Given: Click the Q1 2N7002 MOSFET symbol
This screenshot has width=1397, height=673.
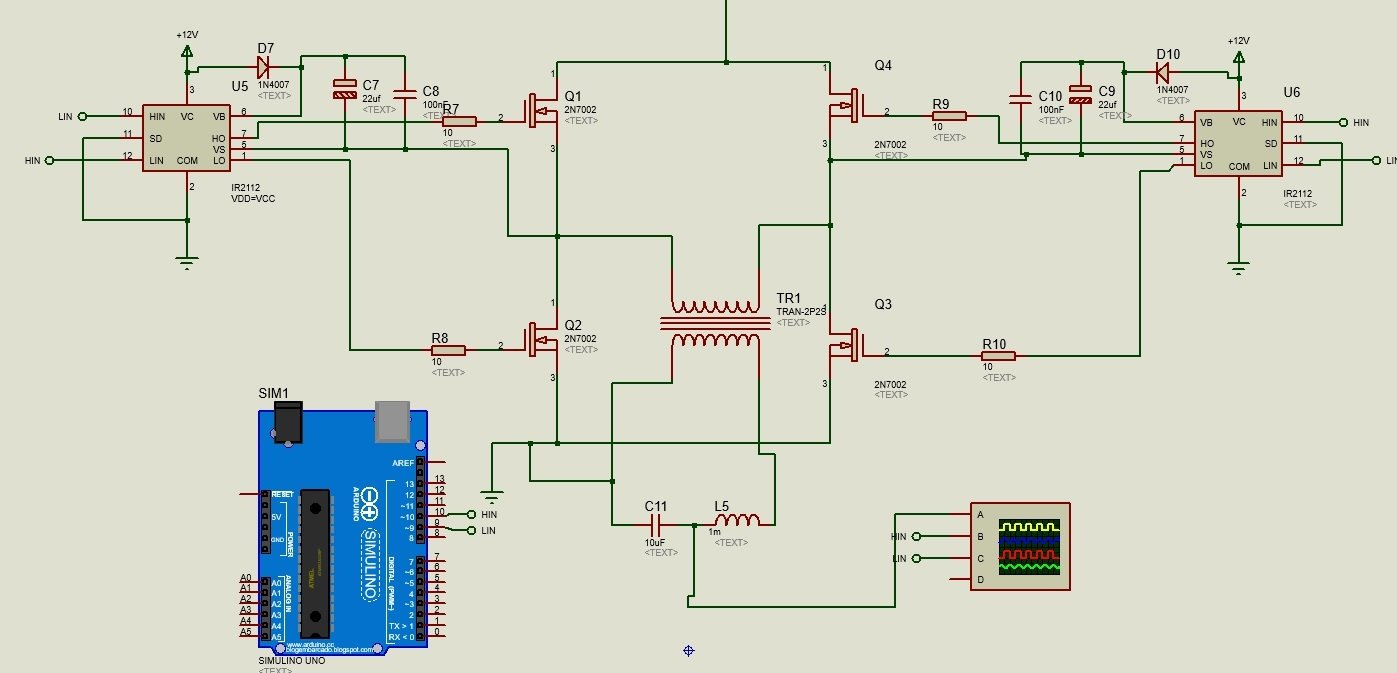Looking at the screenshot, I should point(542,110).
